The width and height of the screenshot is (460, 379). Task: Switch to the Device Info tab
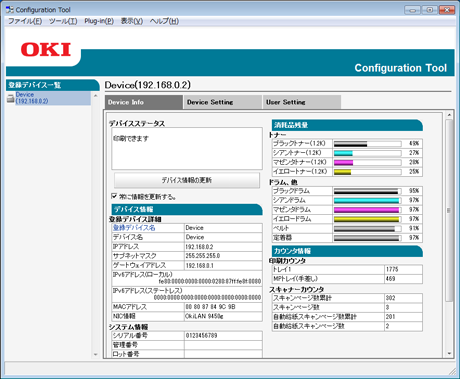[x=144, y=102]
